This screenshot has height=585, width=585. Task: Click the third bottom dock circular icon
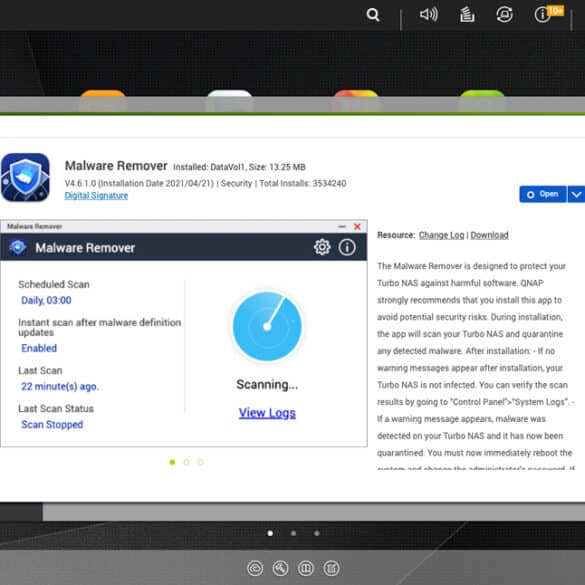[306, 568]
